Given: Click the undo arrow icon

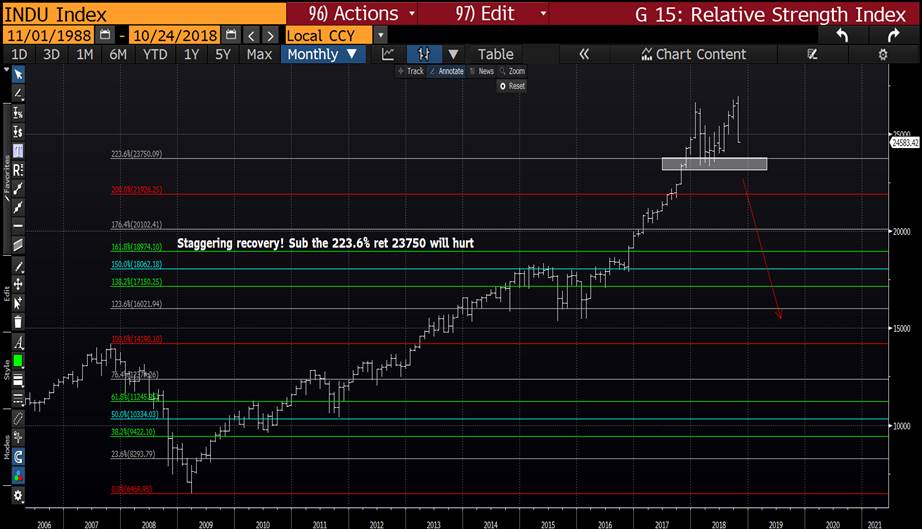Looking at the screenshot, I should pos(842,35).
